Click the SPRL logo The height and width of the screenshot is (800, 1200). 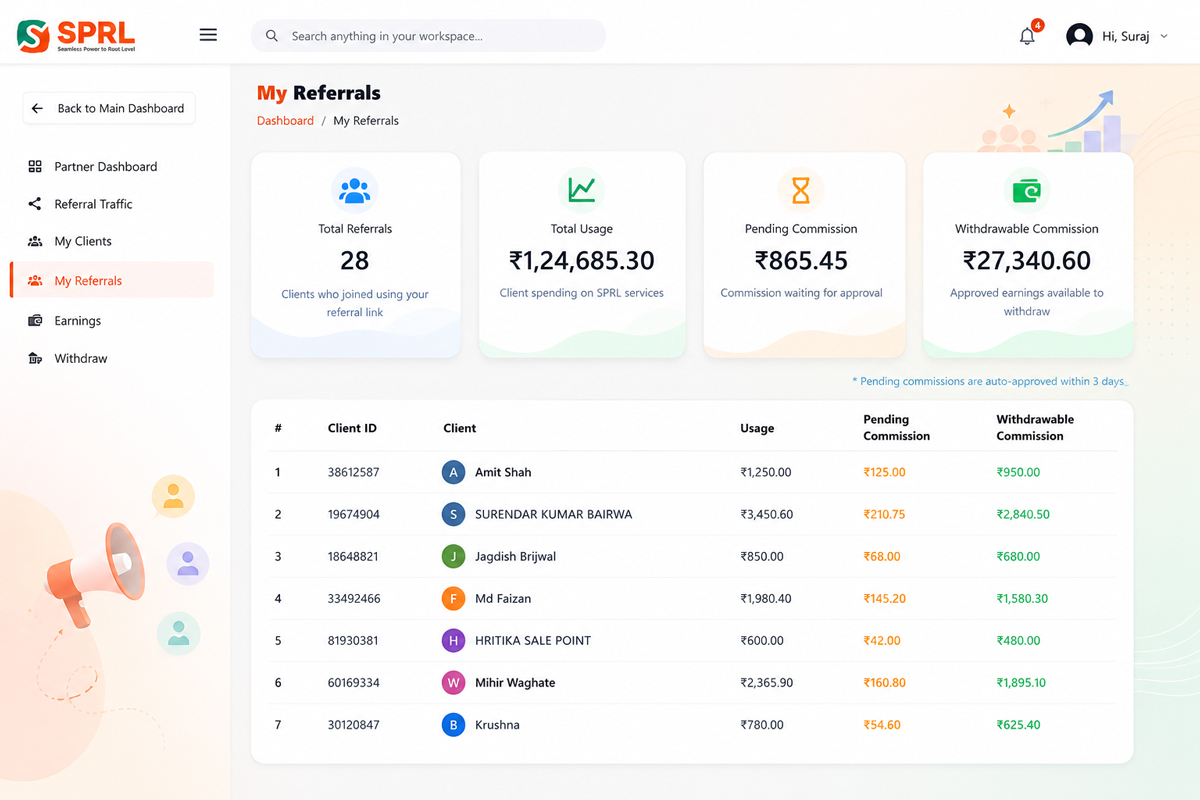(x=76, y=36)
